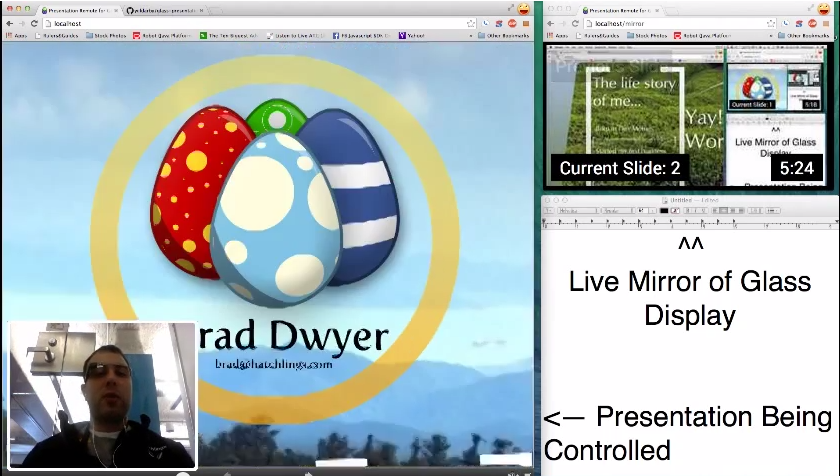Viewport: 840px width, 476px height.
Task: Open Chrome menu in mirror browser window
Action: [826, 24]
